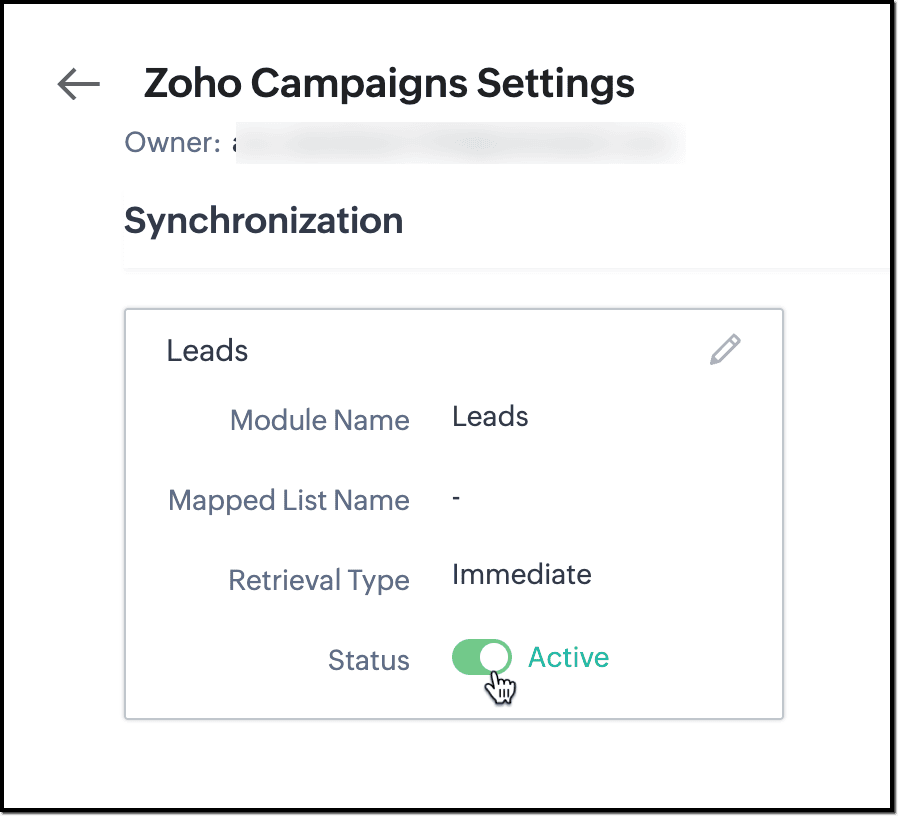
Task: Select the blurred owner email value
Action: pyautogui.click(x=460, y=143)
